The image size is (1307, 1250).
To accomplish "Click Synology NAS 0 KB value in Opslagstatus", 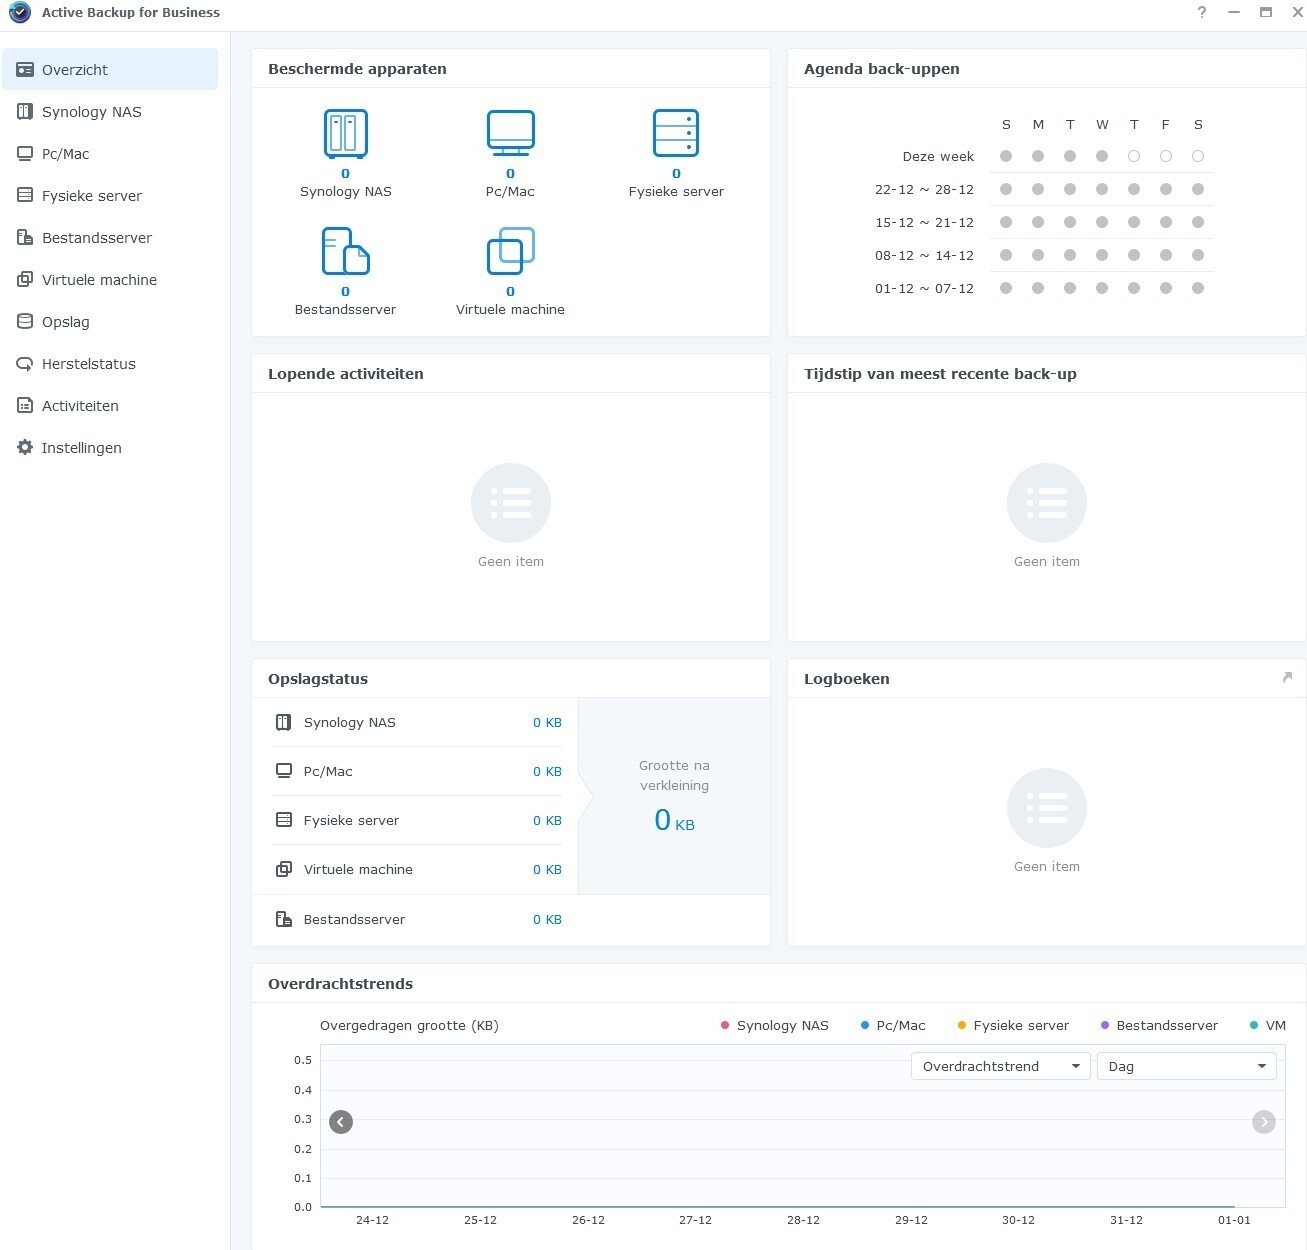I will click(x=547, y=723).
